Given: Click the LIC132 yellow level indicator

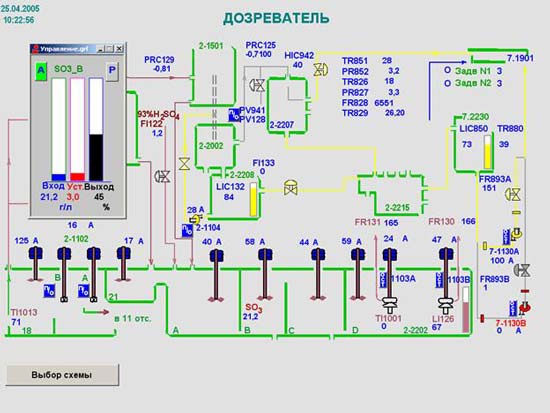Looking at the screenshot, I should [x=253, y=199].
